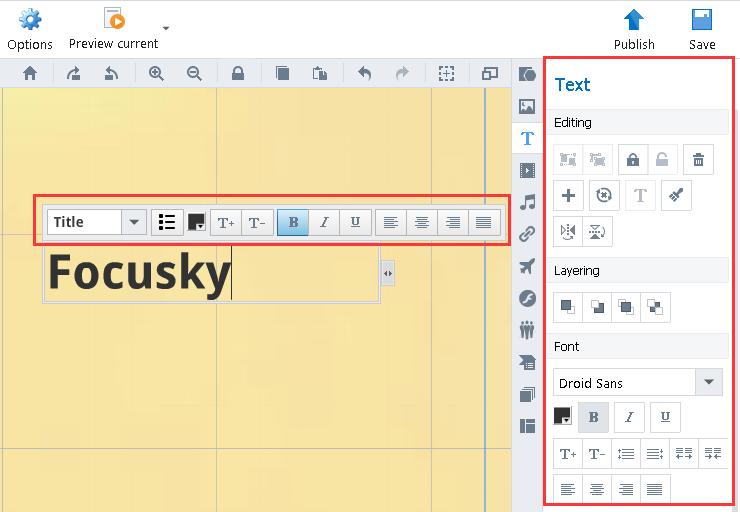Rotate canvas counterclockwise icon
Image resolution: width=740 pixels, height=512 pixels.
click(111, 73)
